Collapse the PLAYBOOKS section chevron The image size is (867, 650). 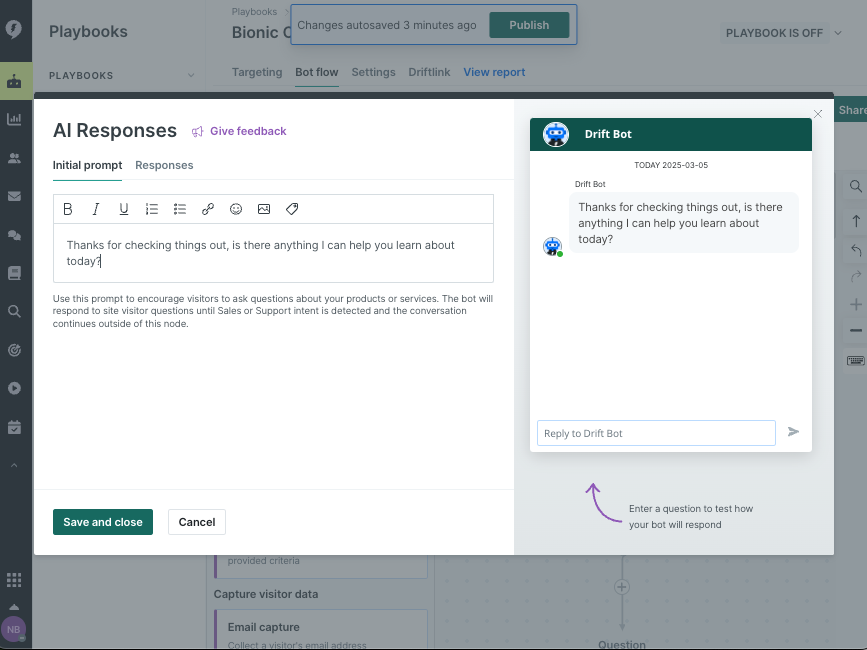coord(191,76)
